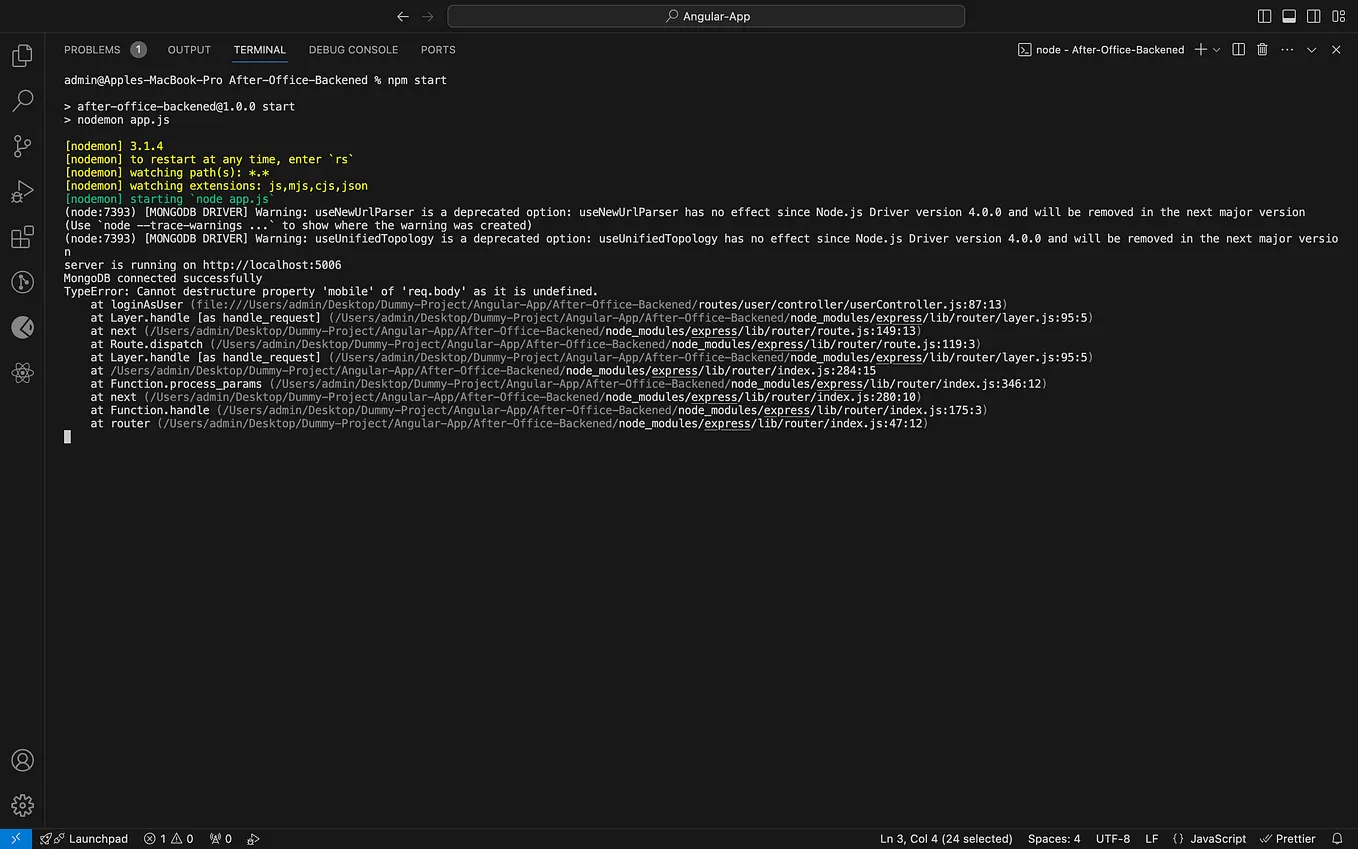Open the Accounts menu in the activity bar
The image size is (1358, 849).
point(22,760)
